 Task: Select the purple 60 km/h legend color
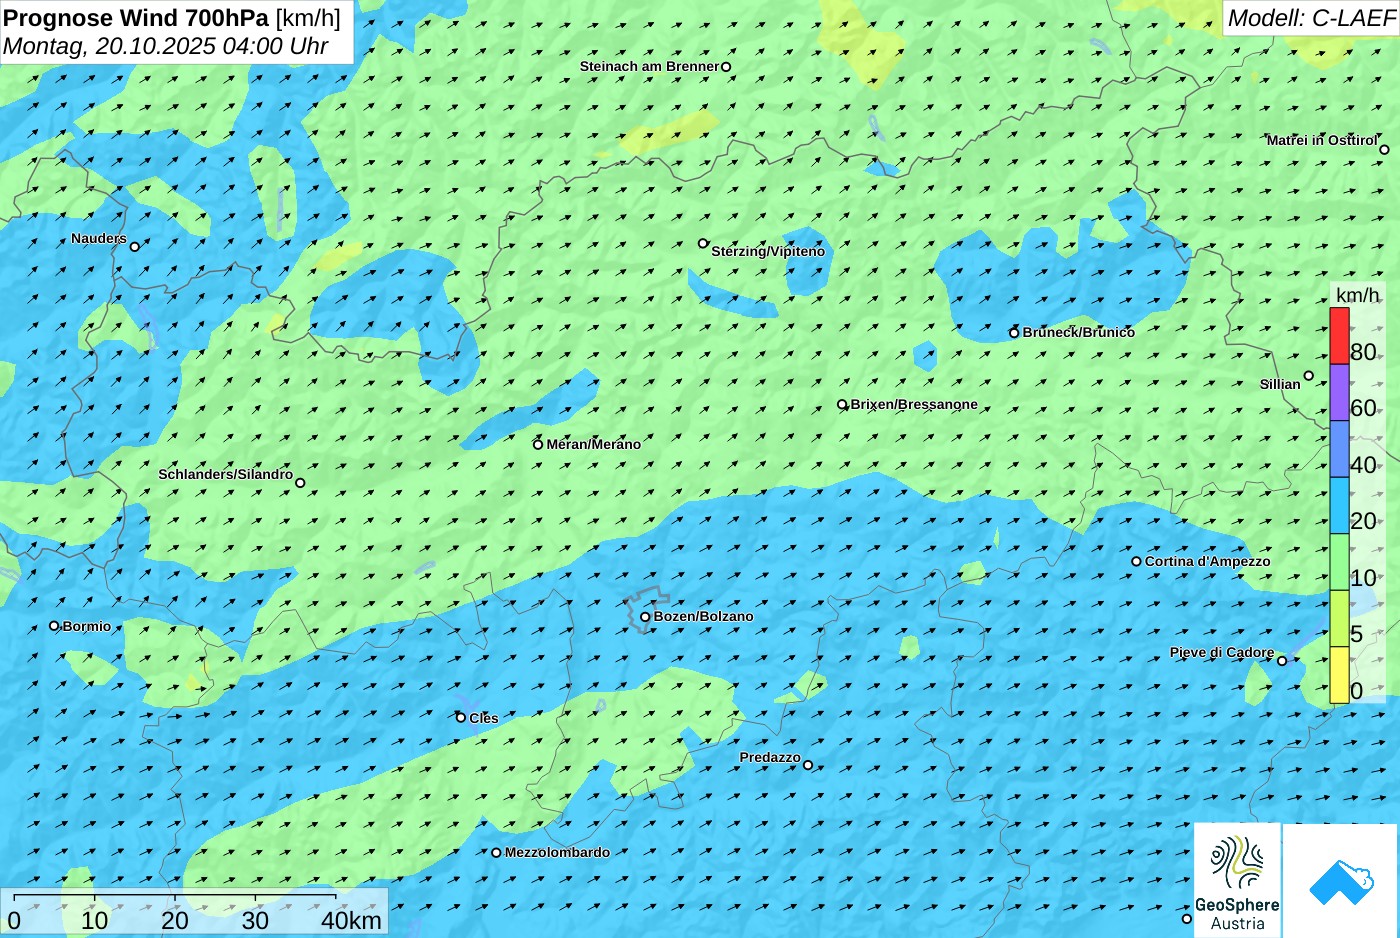(x=1339, y=392)
